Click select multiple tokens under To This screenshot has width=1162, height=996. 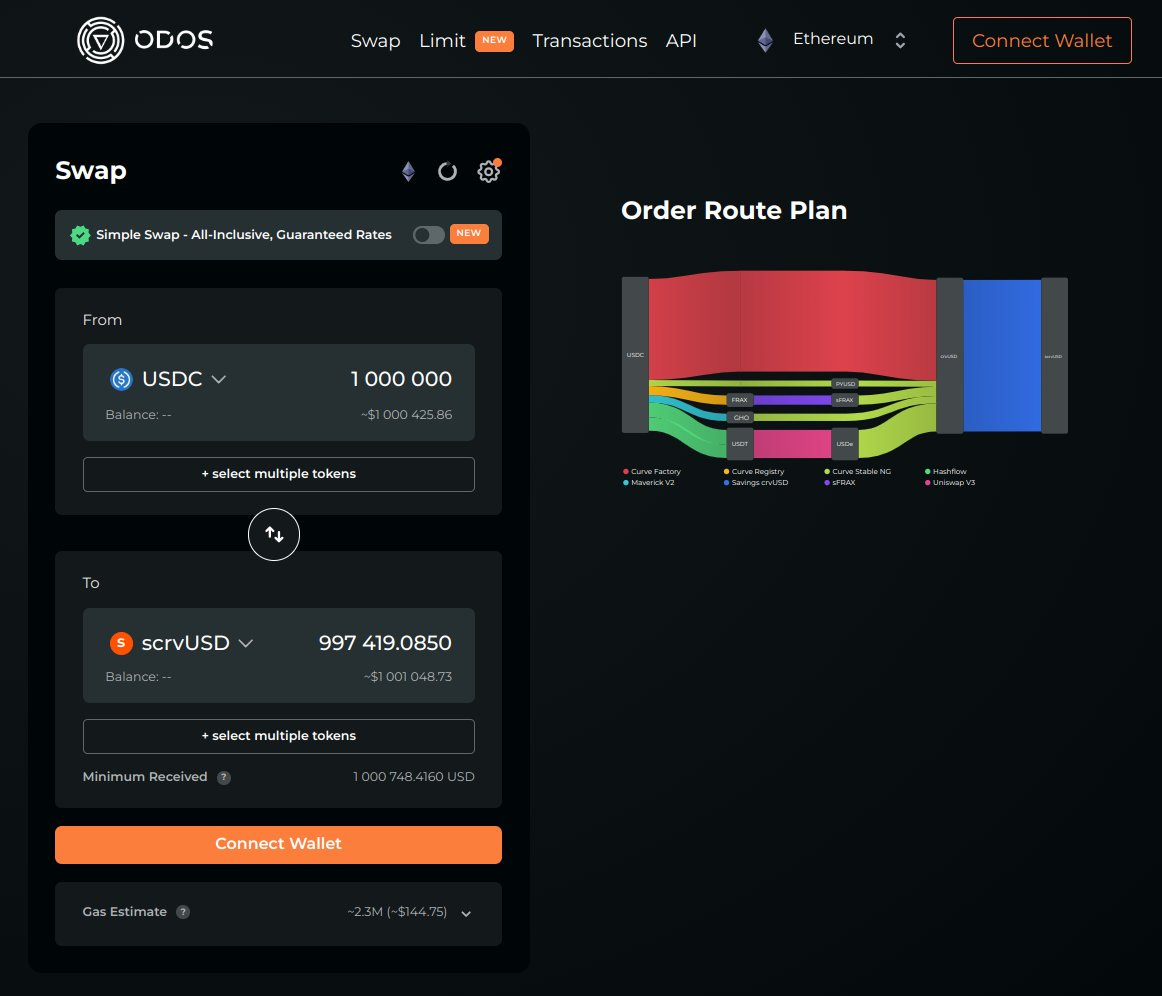click(x=279, y=736)
